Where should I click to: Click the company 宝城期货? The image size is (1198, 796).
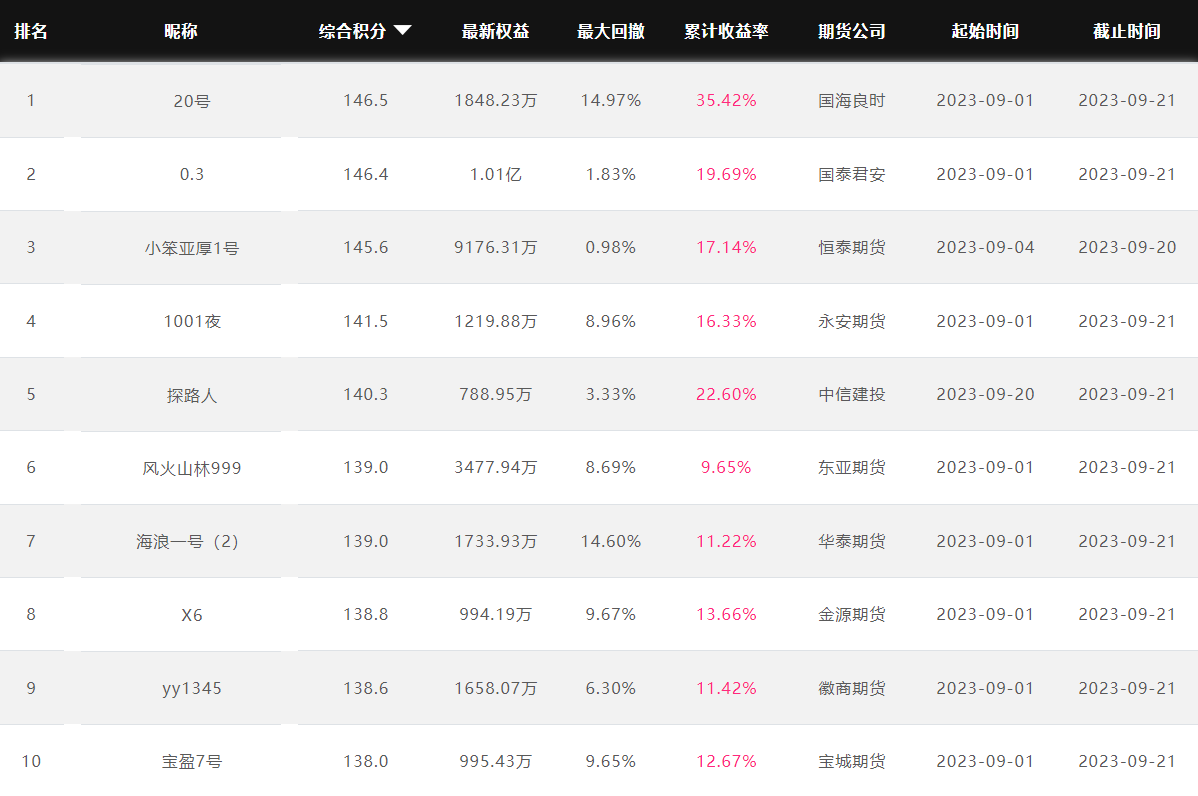[852, 762]
